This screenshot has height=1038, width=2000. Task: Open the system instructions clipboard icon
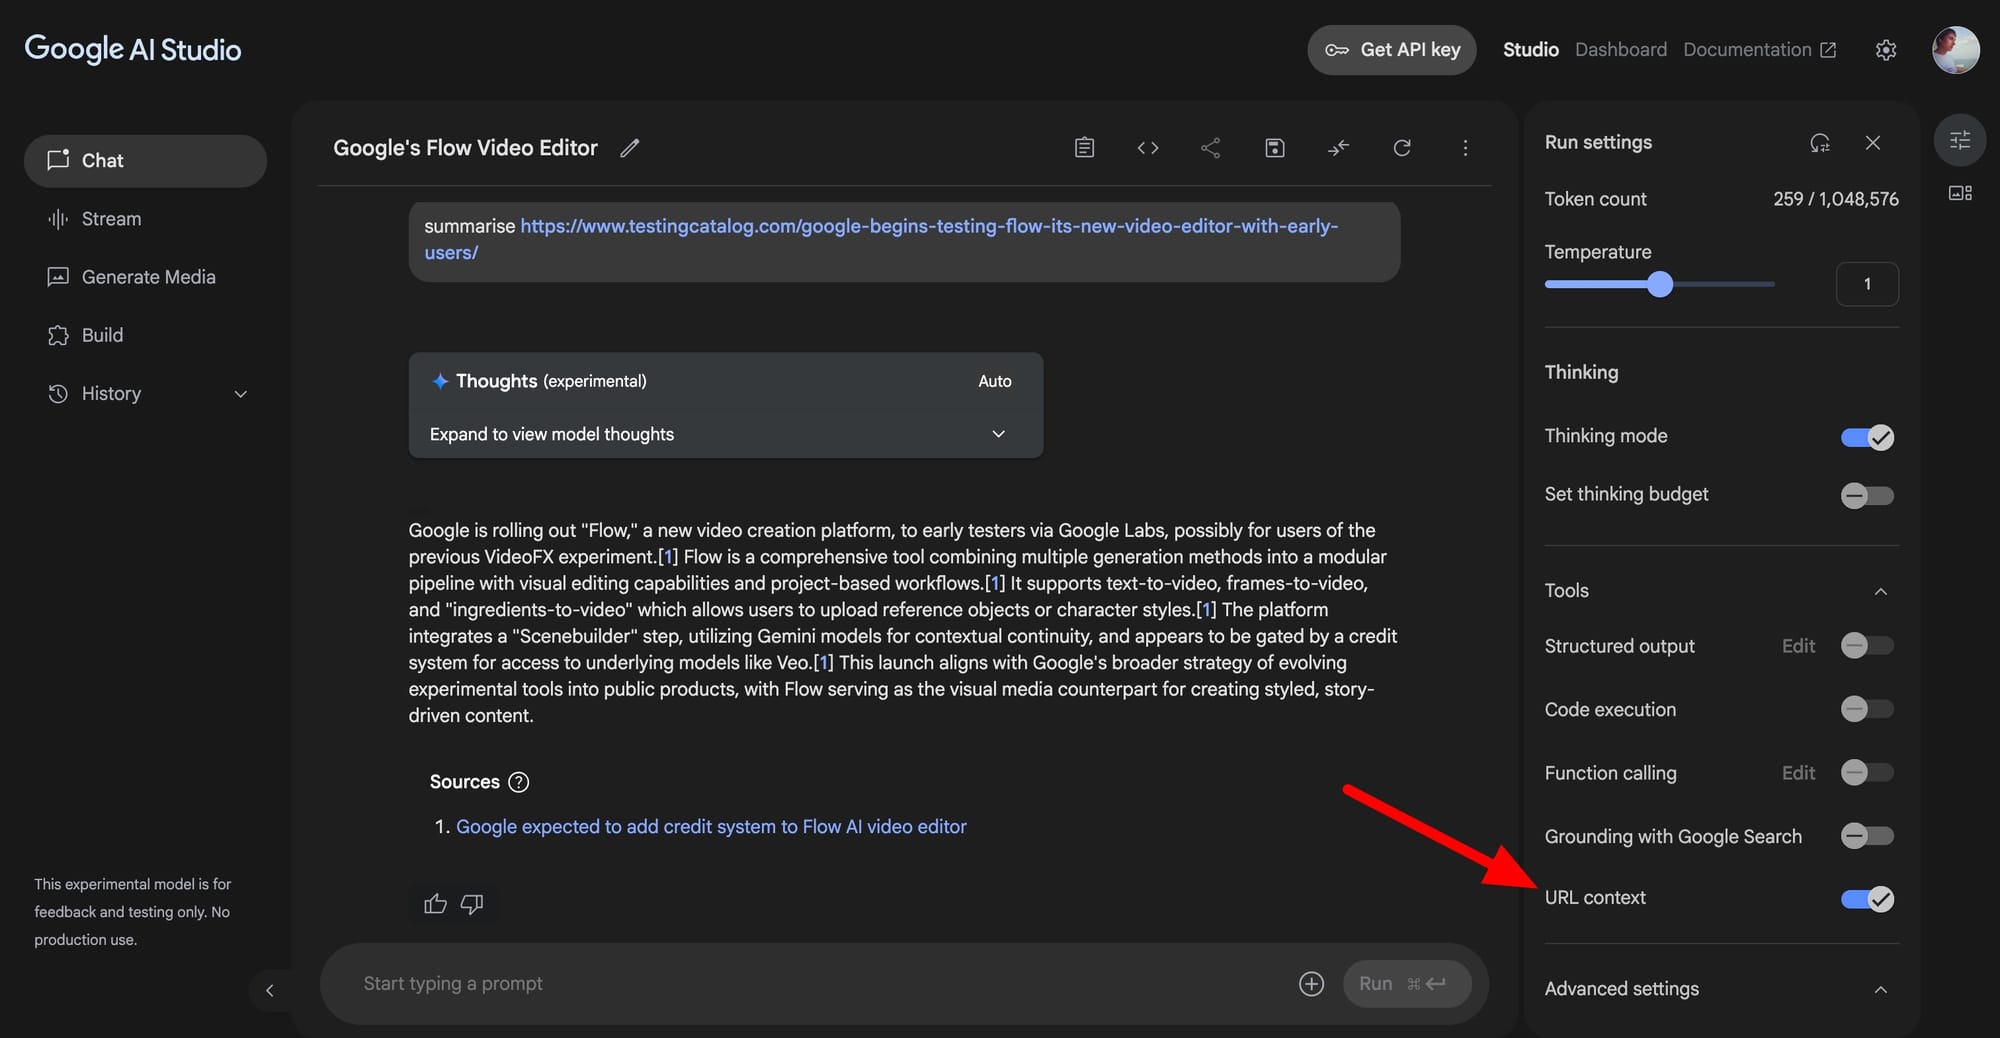(x=1084, y=148)
